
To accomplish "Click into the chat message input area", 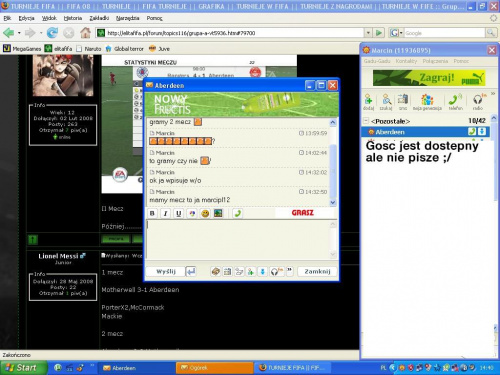I will (x=239, y=240).
